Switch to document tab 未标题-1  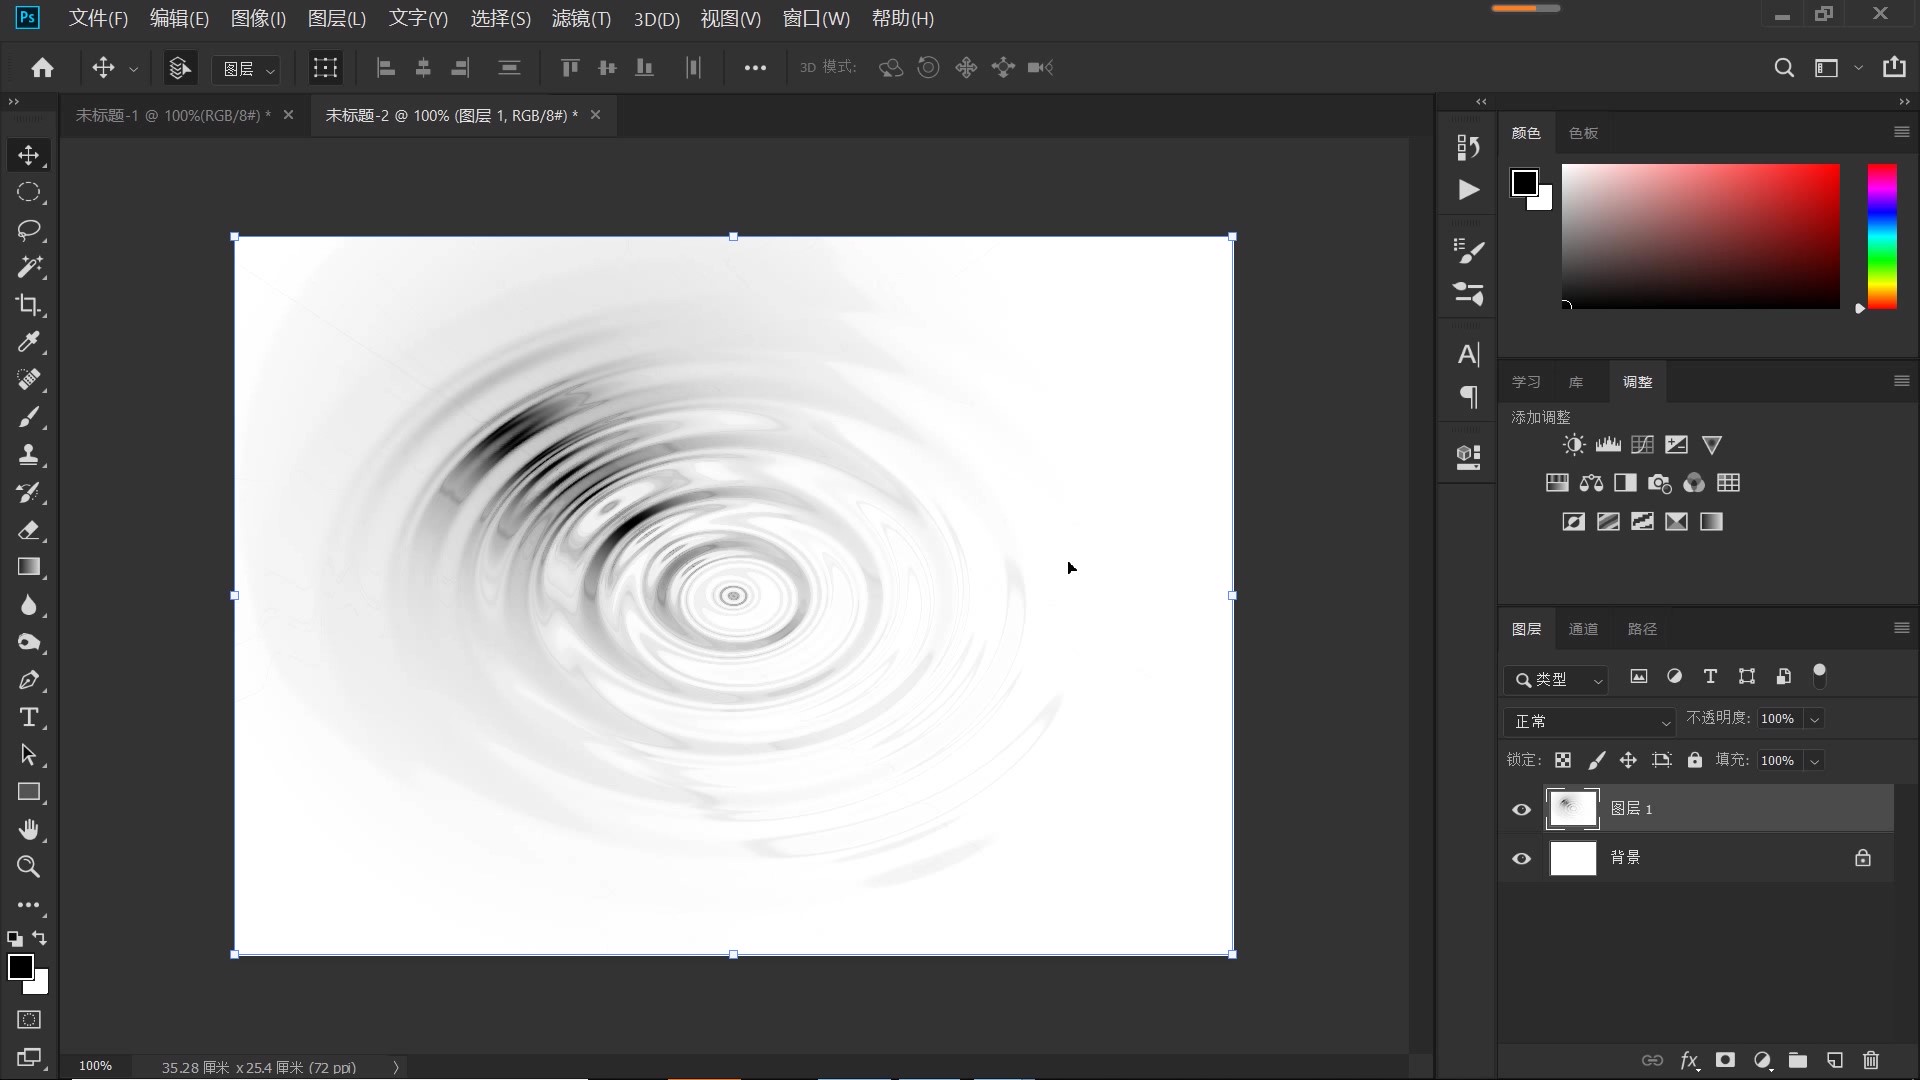(172, 115)
